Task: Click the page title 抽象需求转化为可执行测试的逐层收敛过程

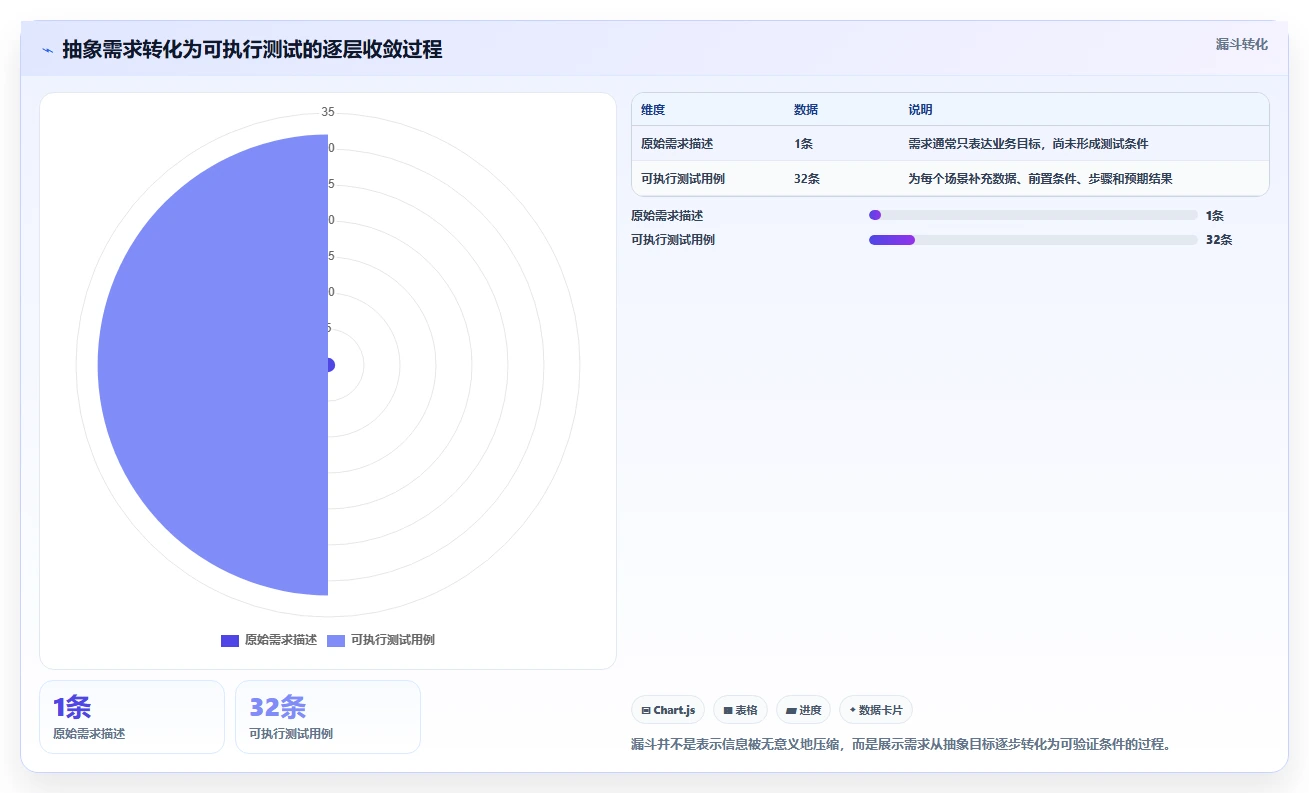Action: pyautogui.click(x=252, y=50)
